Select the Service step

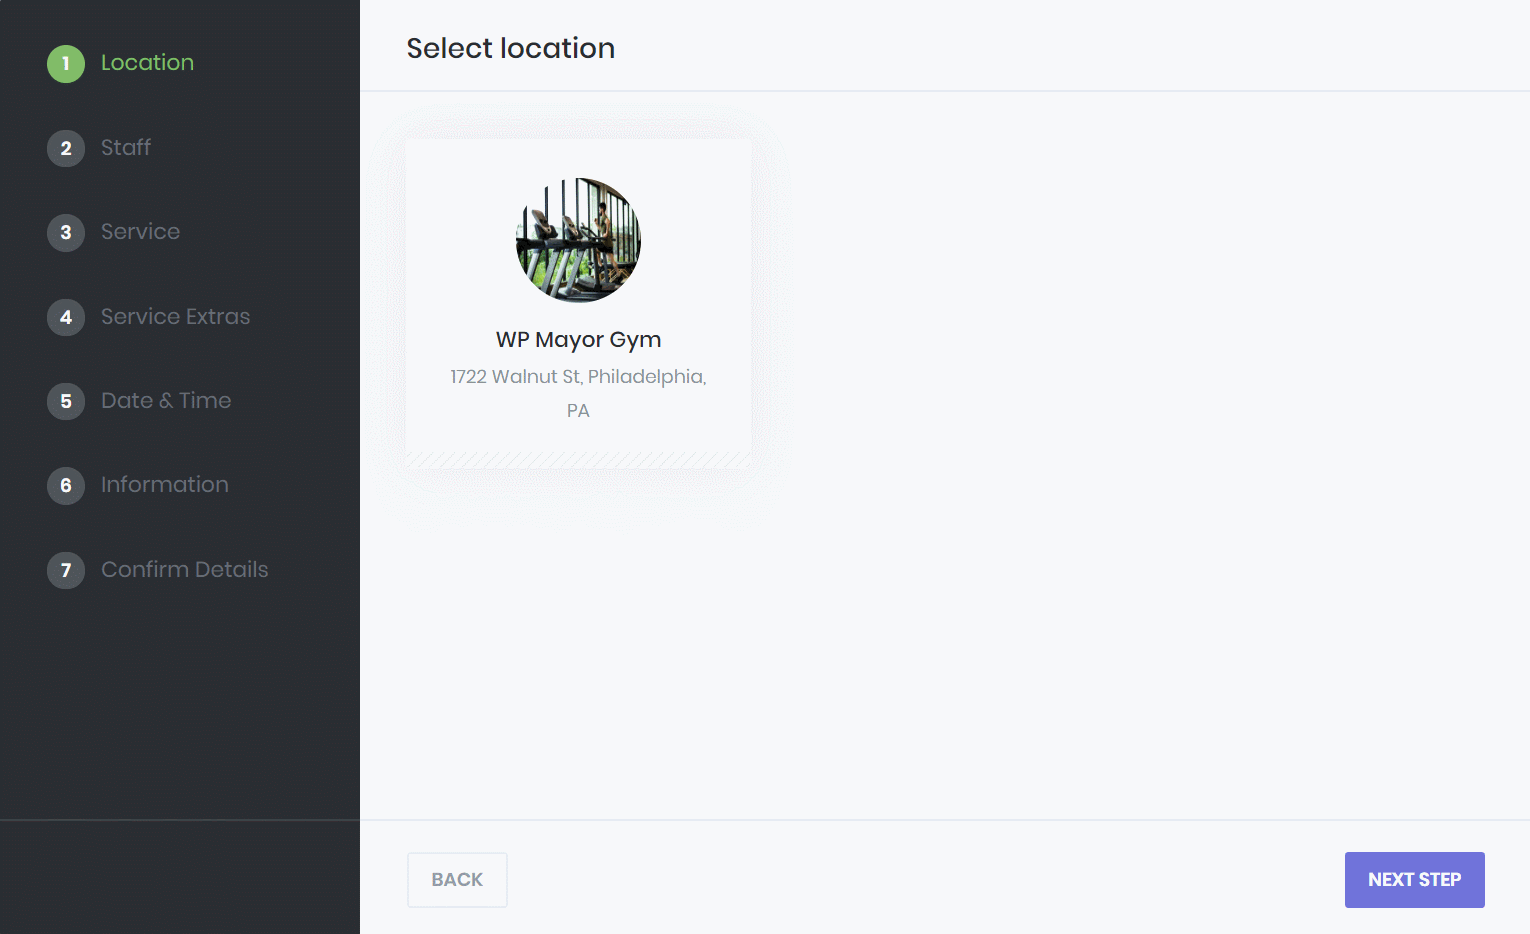click(x=140, y=231)
